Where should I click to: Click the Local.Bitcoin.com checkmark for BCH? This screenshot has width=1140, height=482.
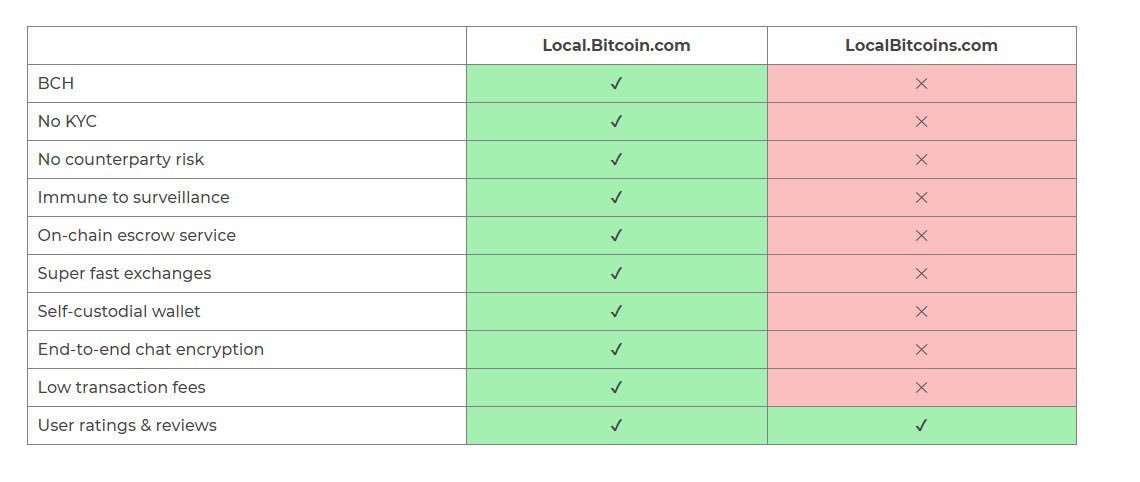(616, 84)
